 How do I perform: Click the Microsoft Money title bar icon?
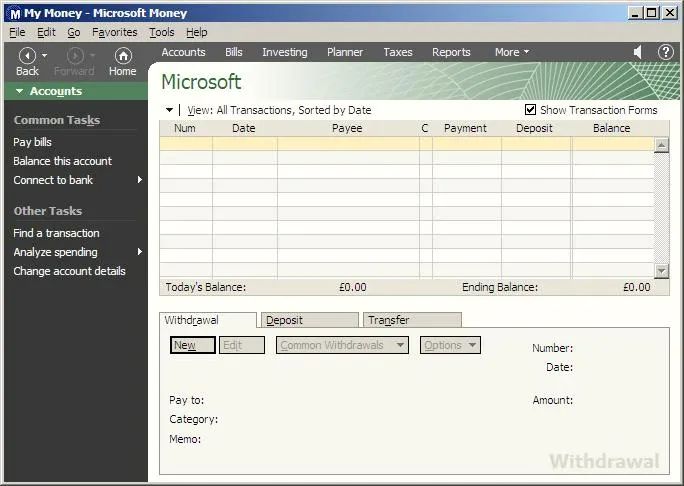13,13
